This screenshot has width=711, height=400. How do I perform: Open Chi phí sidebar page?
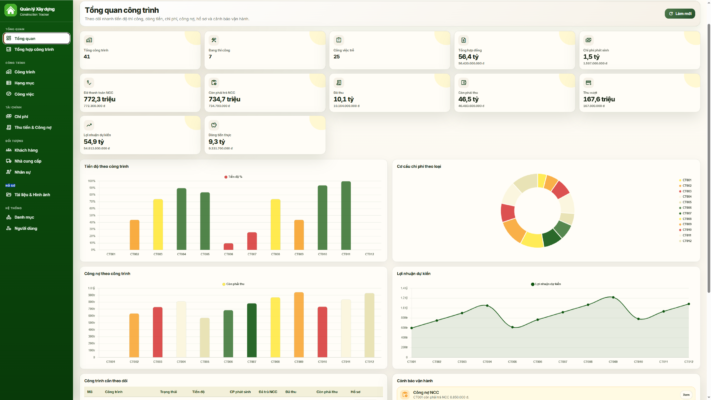tap(36, 117)
